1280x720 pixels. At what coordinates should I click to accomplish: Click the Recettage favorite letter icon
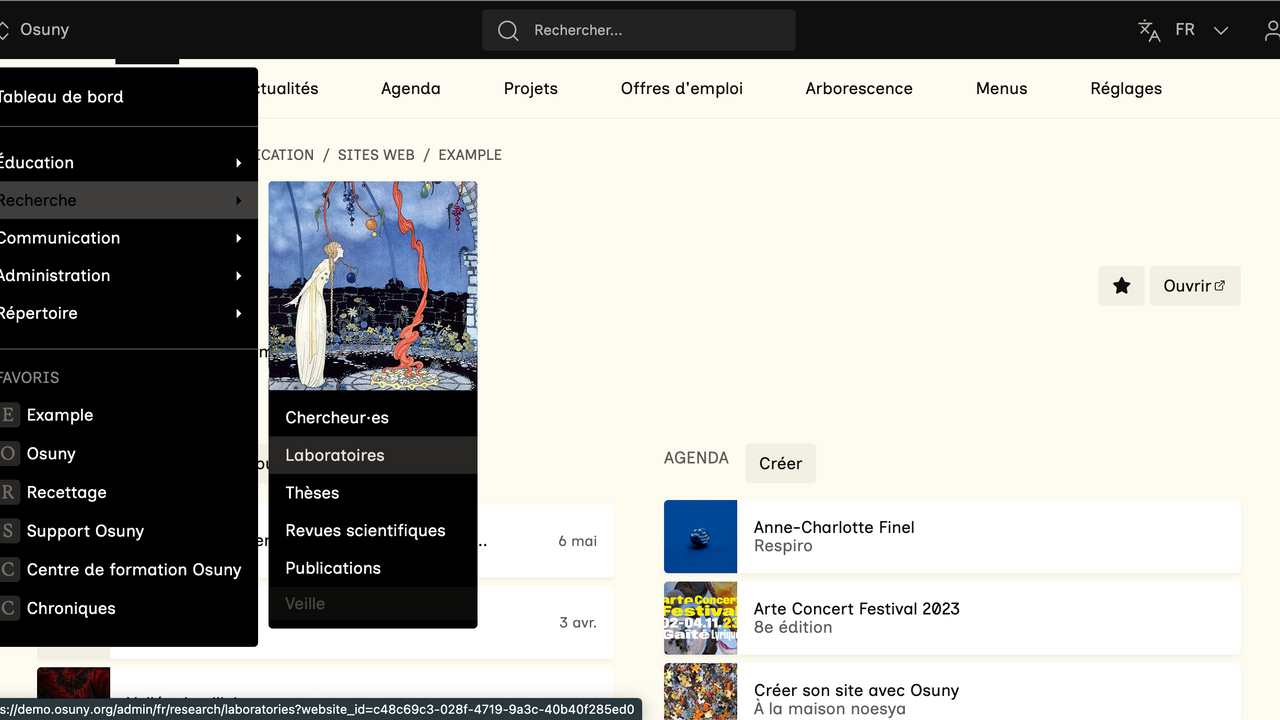[x=9, y=492]
